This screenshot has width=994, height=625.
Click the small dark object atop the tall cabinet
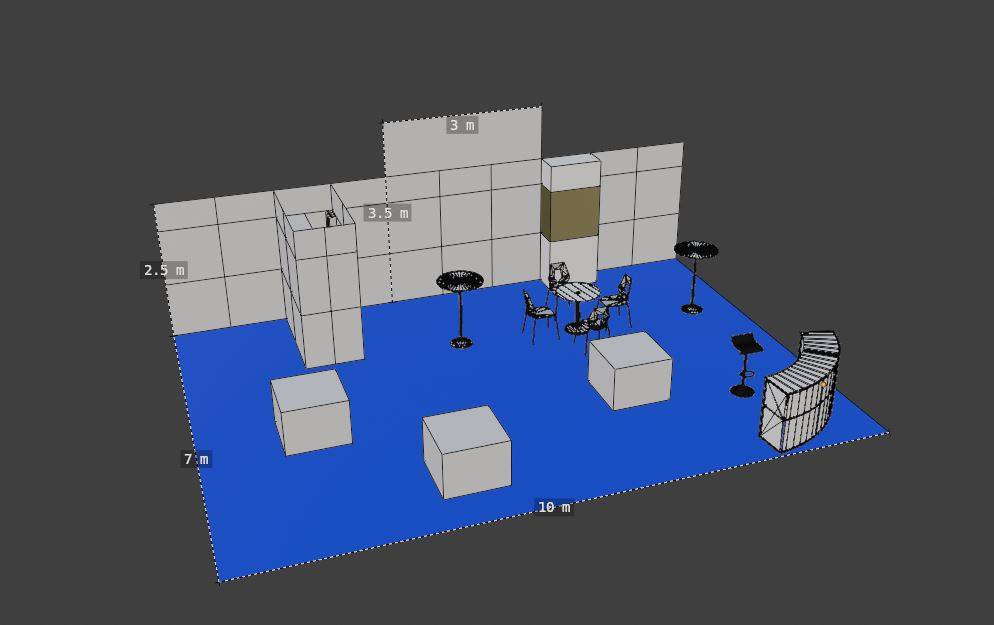pyautogui.click(x=329, y=218)
